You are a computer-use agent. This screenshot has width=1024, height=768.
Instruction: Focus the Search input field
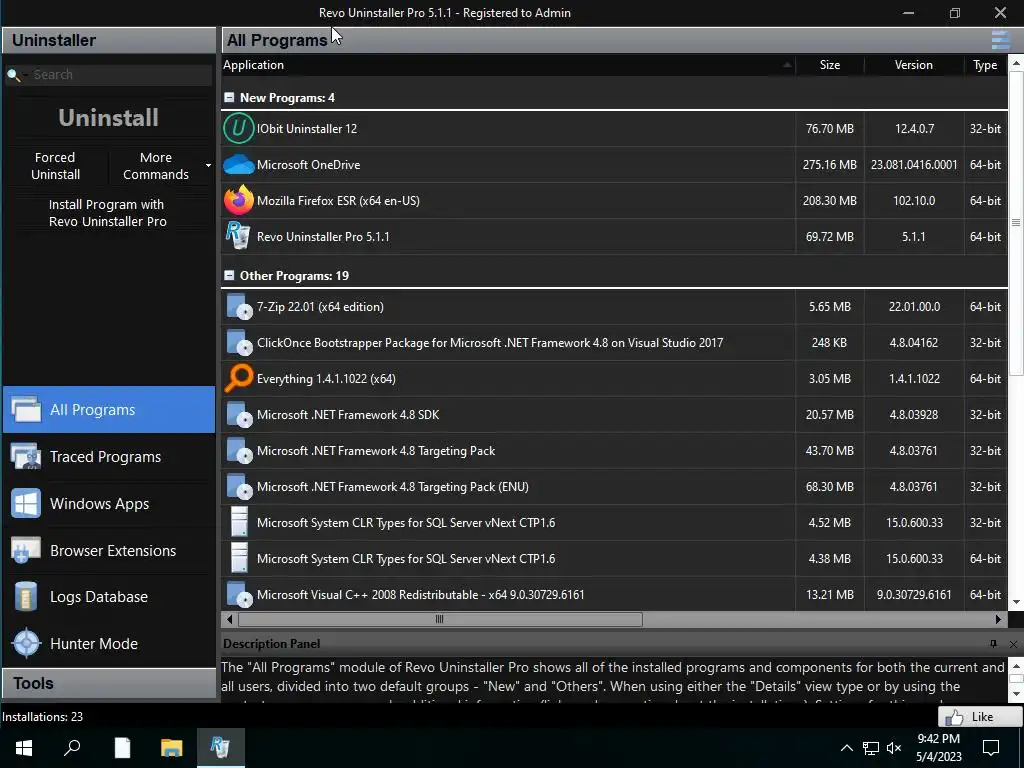coord(121,74)
